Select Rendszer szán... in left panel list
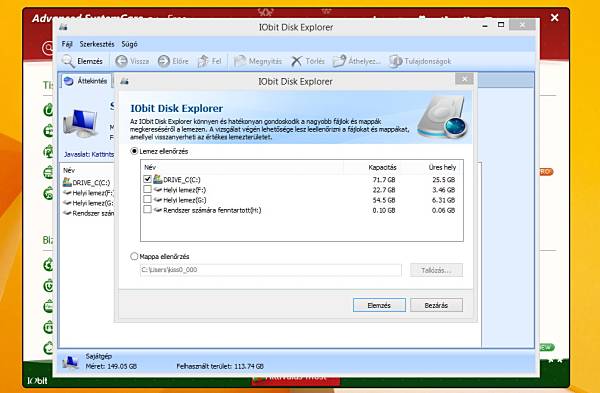 coord(88,214)
